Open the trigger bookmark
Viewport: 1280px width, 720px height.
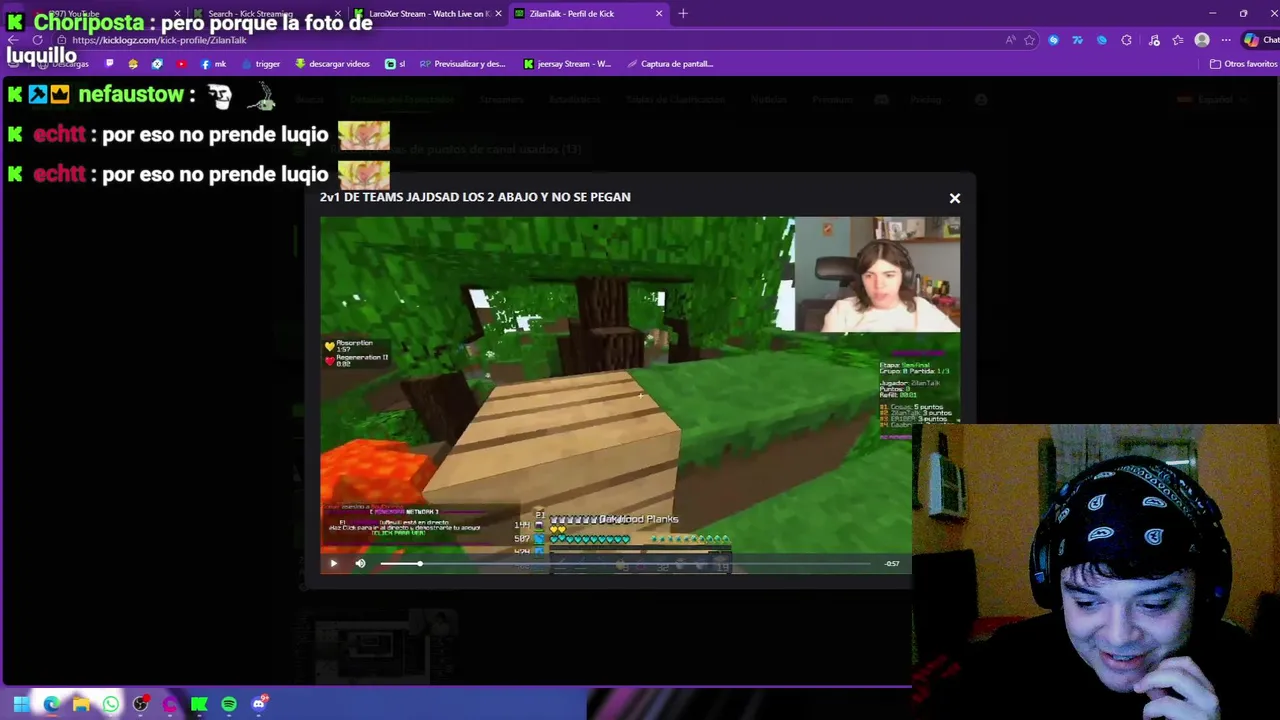point(260,64)
